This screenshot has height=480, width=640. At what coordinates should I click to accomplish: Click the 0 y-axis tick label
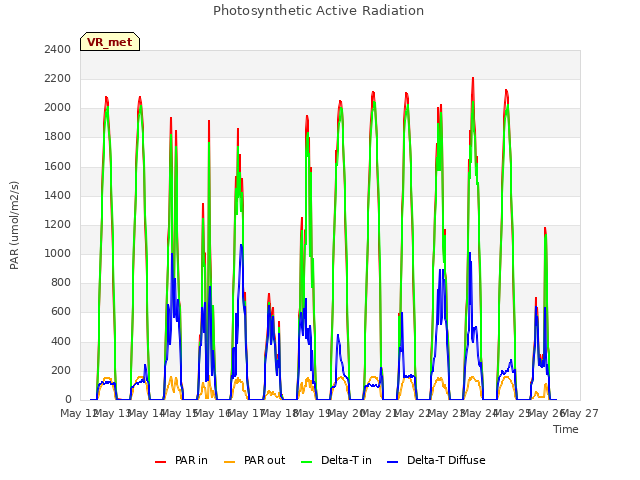[x=68, y=400]
